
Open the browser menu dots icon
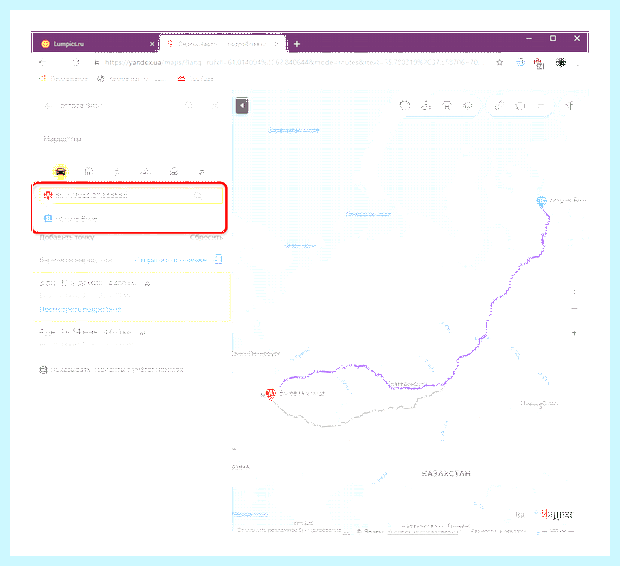[578, 62]
